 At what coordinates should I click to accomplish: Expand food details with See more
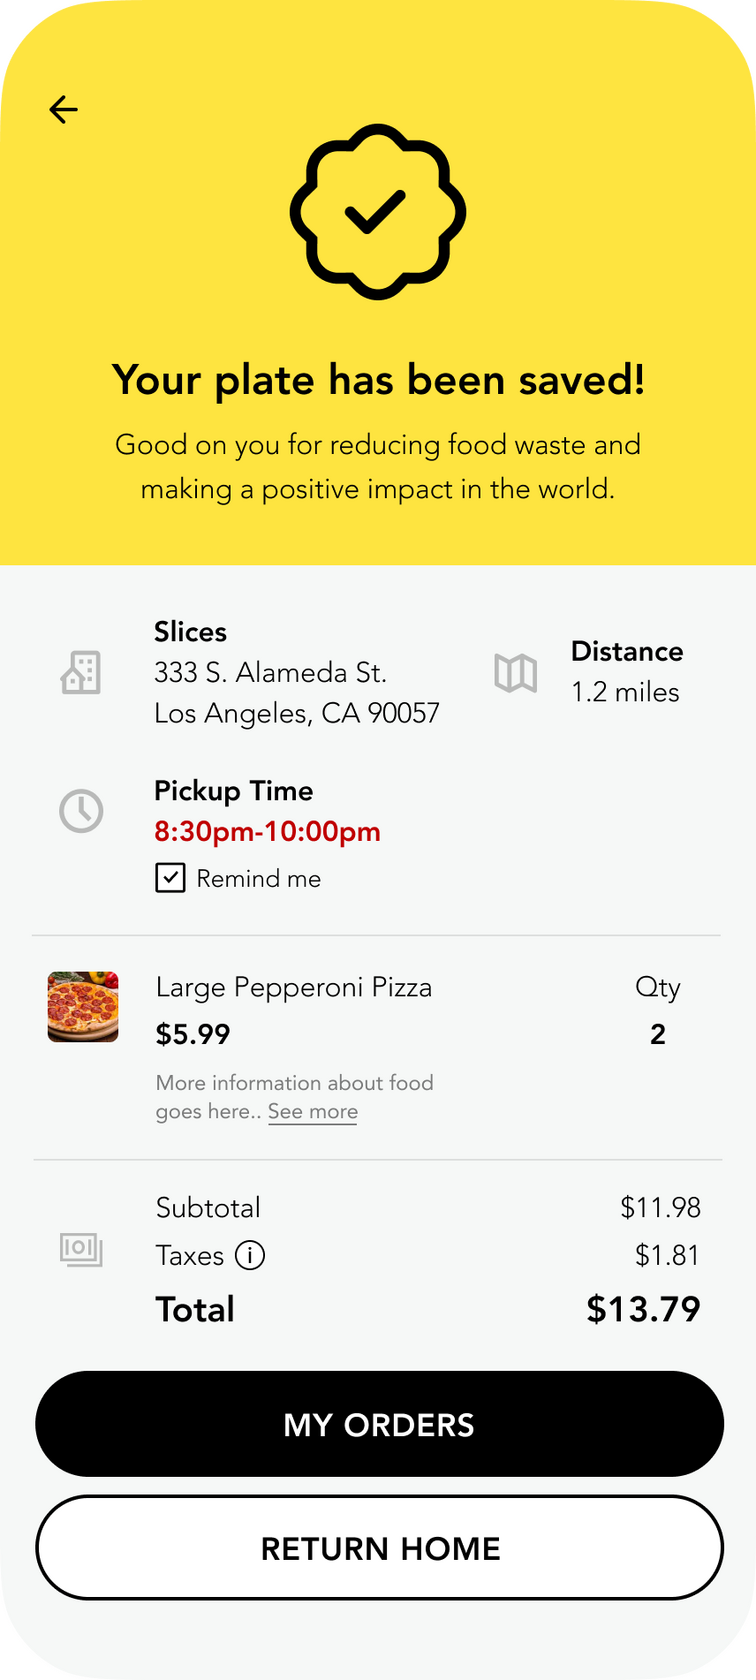[x=312, y=1112]
